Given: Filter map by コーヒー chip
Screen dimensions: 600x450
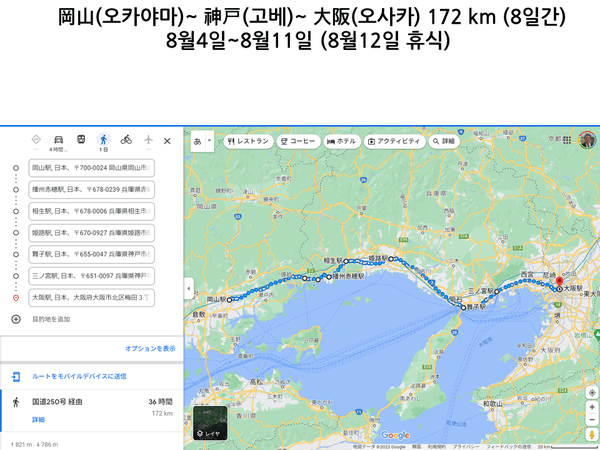Looking at the screenshot, I should (299, 142).
